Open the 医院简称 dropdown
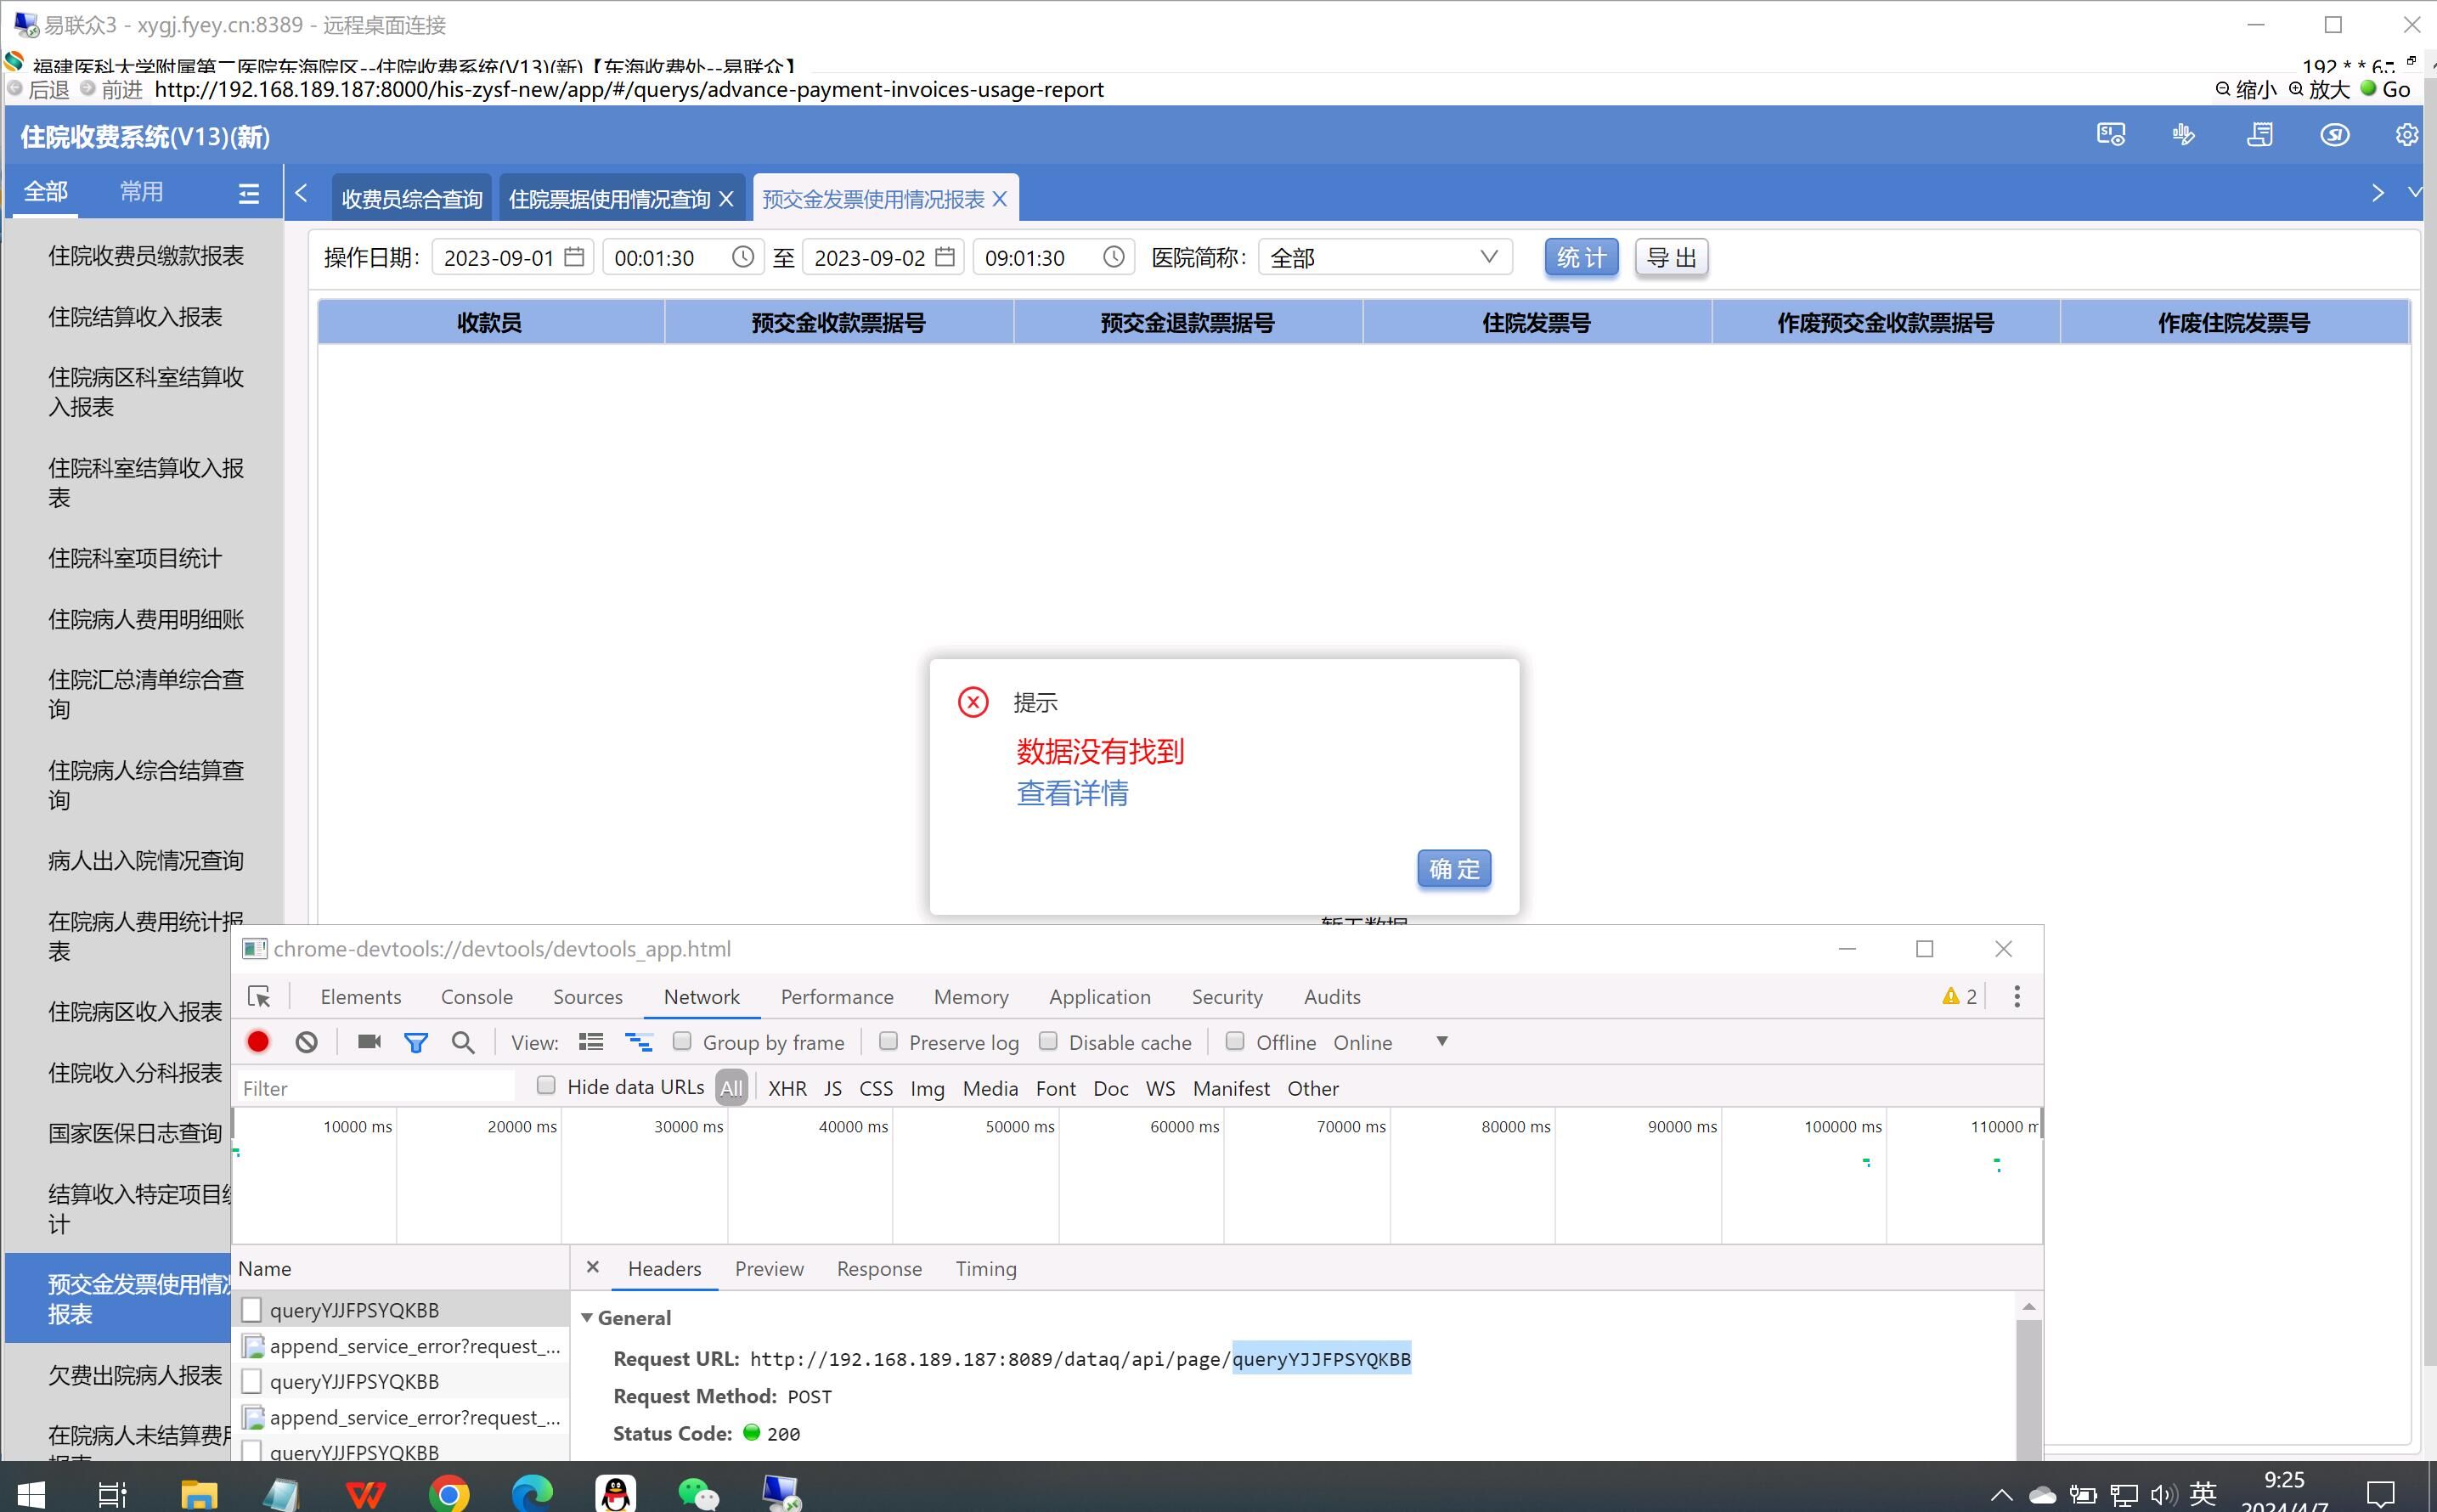The height and width of the screenshot is (1512, 2437). (x=1385, y=258)
